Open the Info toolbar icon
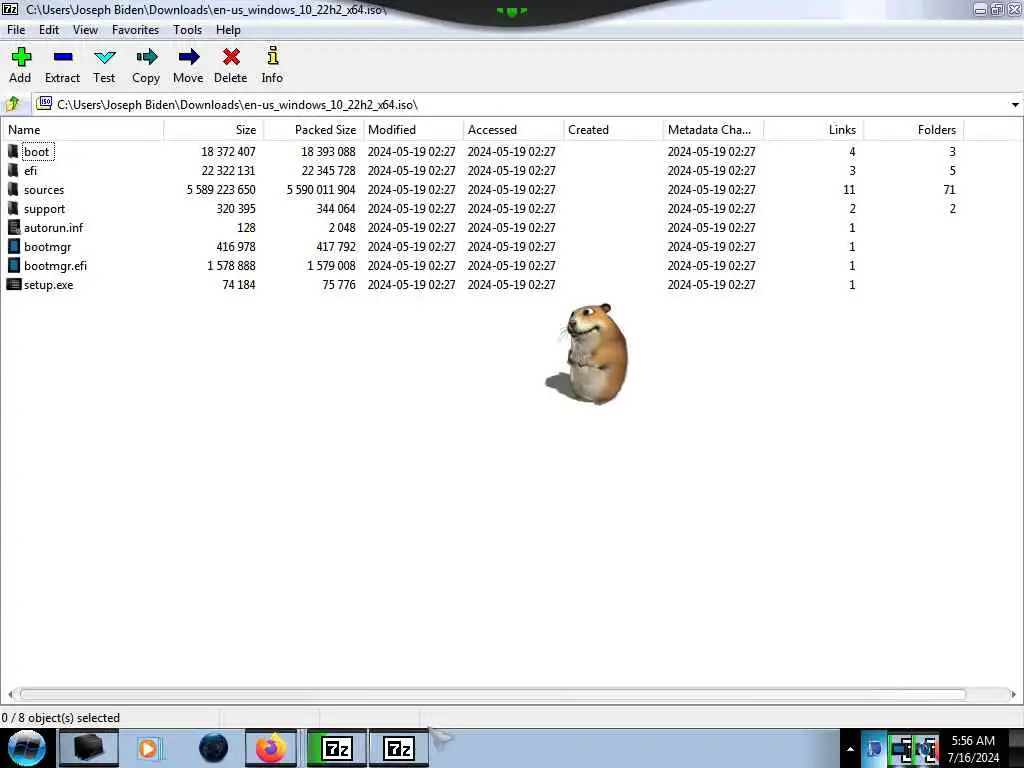1024x768 pixels. click(272, 56)
